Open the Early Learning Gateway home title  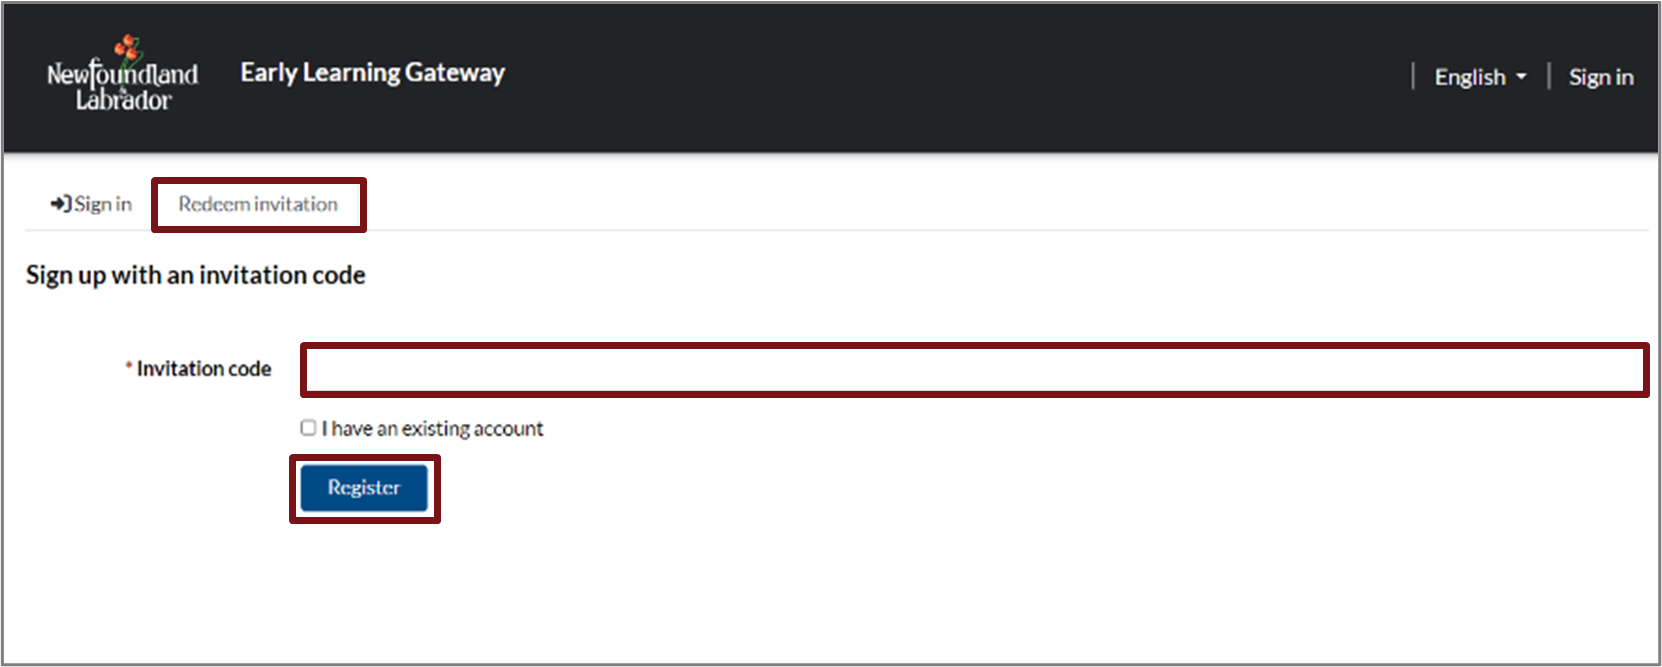click(x=372, y=73)
